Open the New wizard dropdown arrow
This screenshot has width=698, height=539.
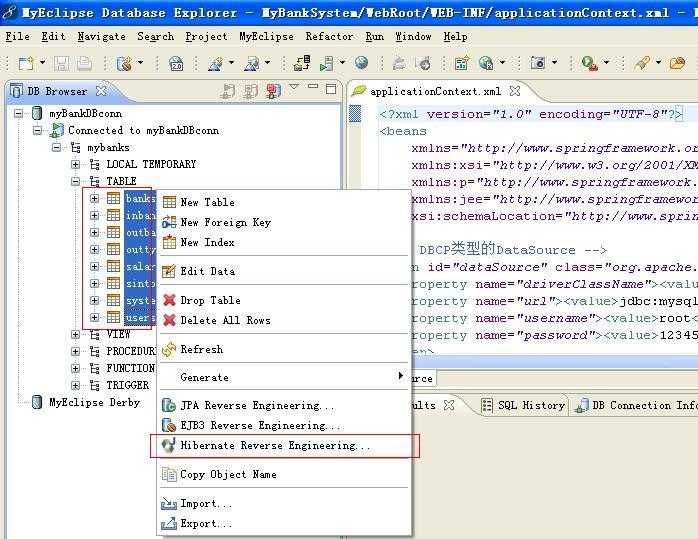42,63
